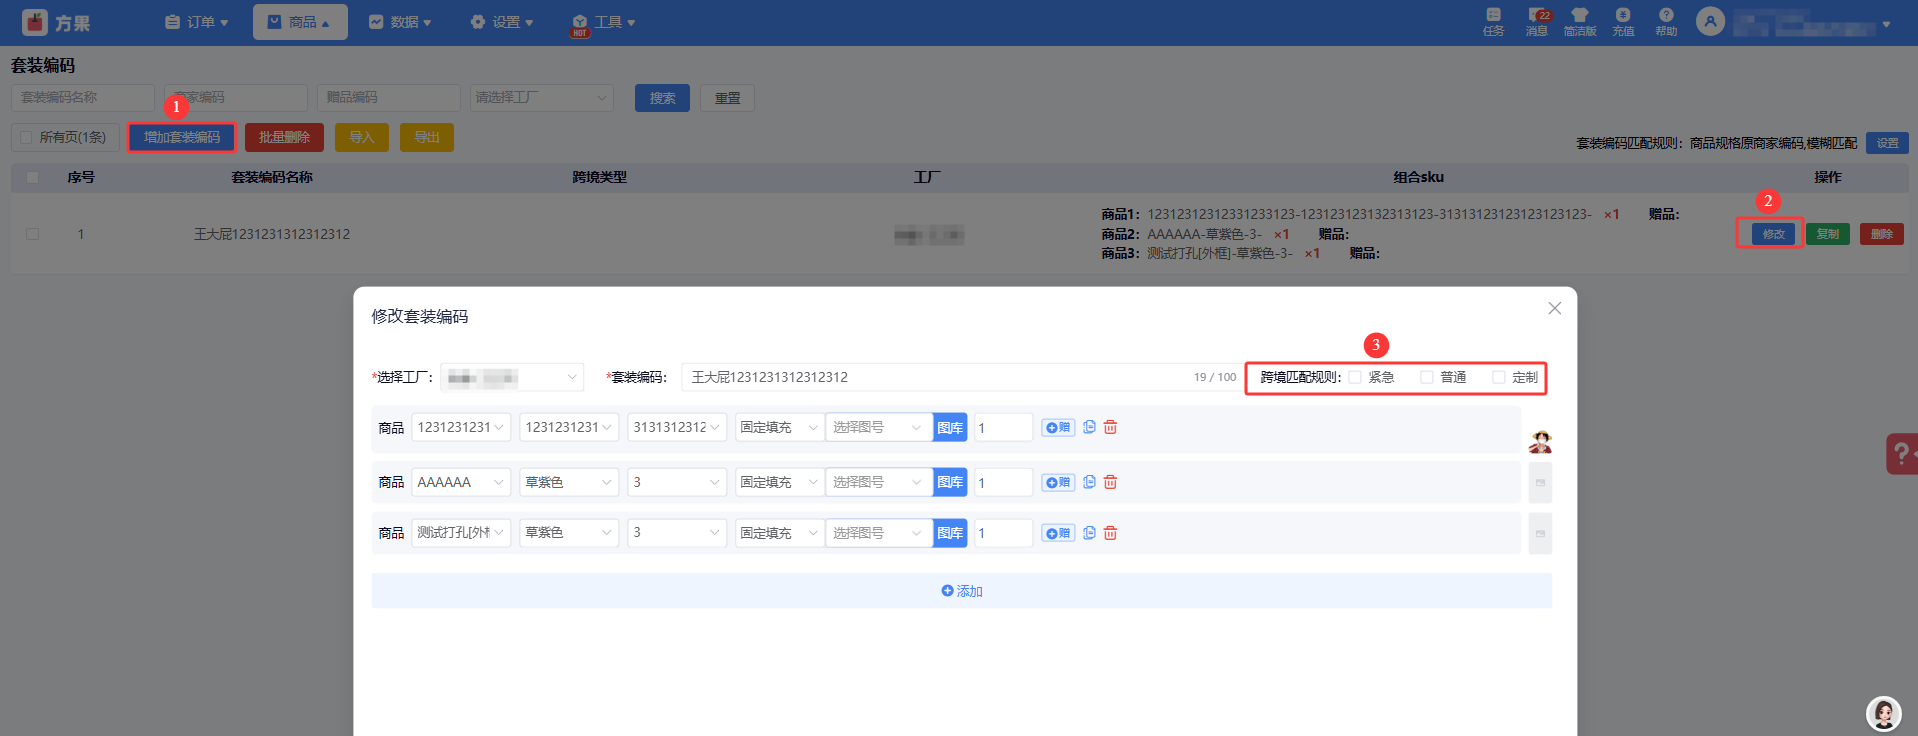Image resolution: width=1918 pixels, height=736 pixels.
Task: Expand the AAAAAA product dropdown
Action: click(x=461, y=482)
